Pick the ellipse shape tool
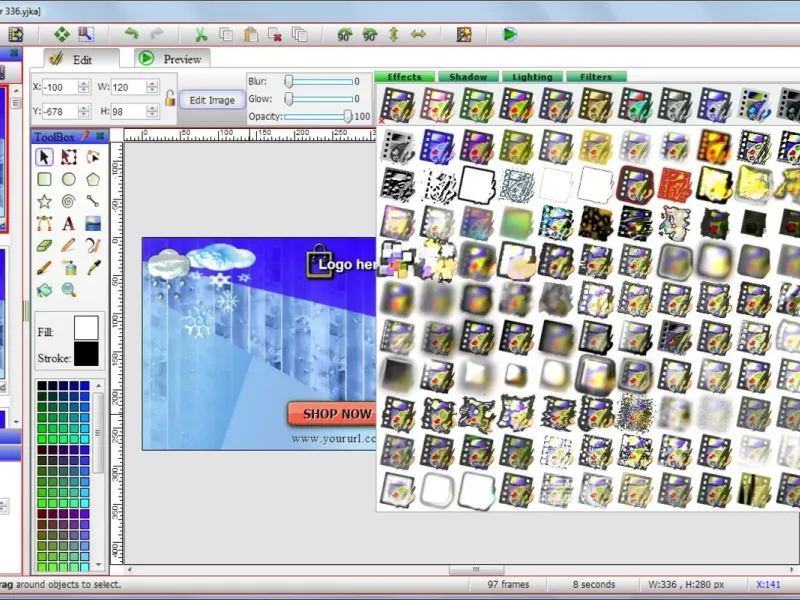The width and height of the screenshot is (800, 600). pyautogui.click(x=69, y=179)
